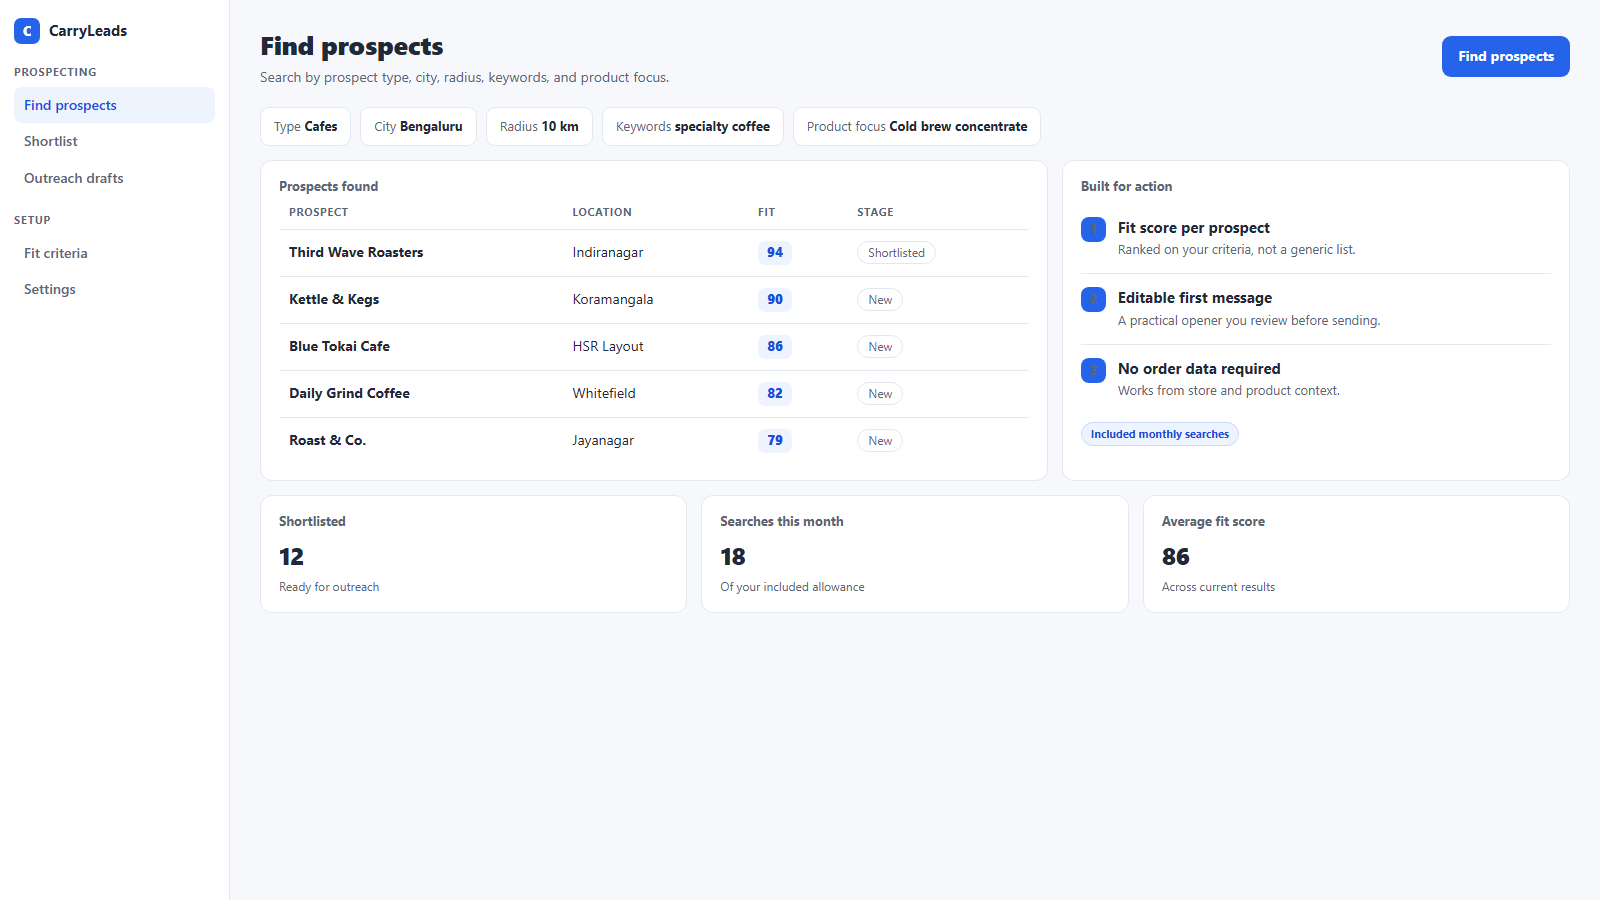Select Kettle & Kegs prospect

pos(334,299)
